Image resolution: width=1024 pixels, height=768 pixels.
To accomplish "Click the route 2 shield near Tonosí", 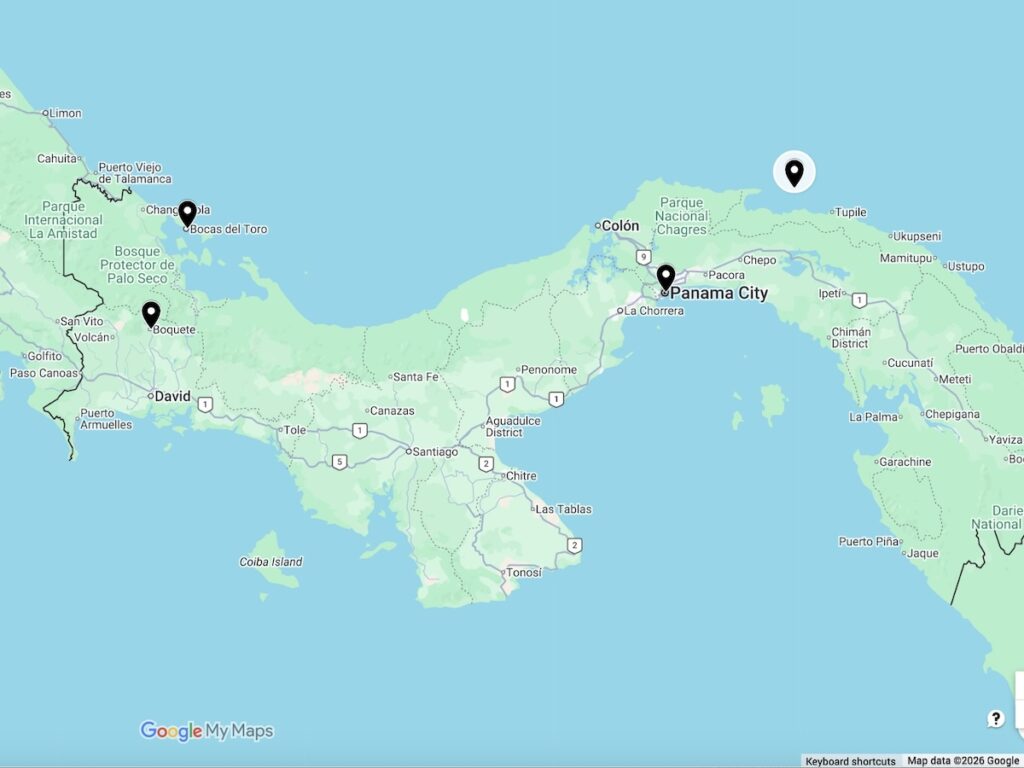I will [574, 545].
